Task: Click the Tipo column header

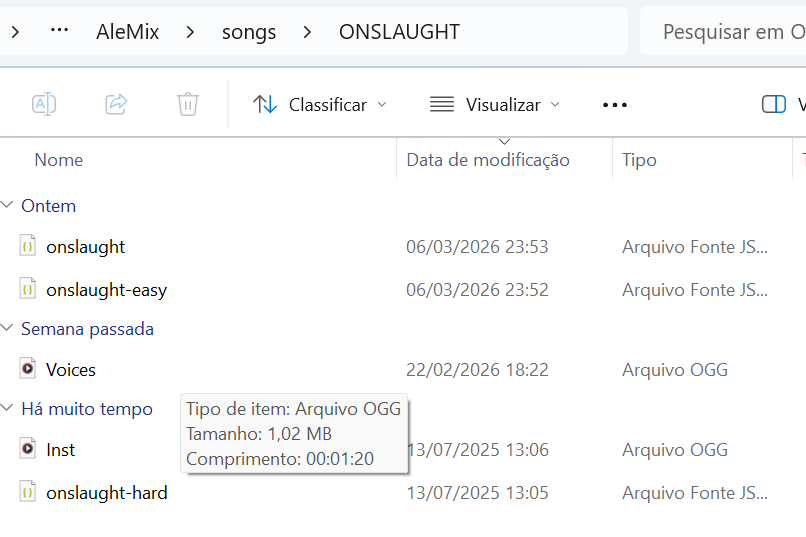Action: [640, 160]
